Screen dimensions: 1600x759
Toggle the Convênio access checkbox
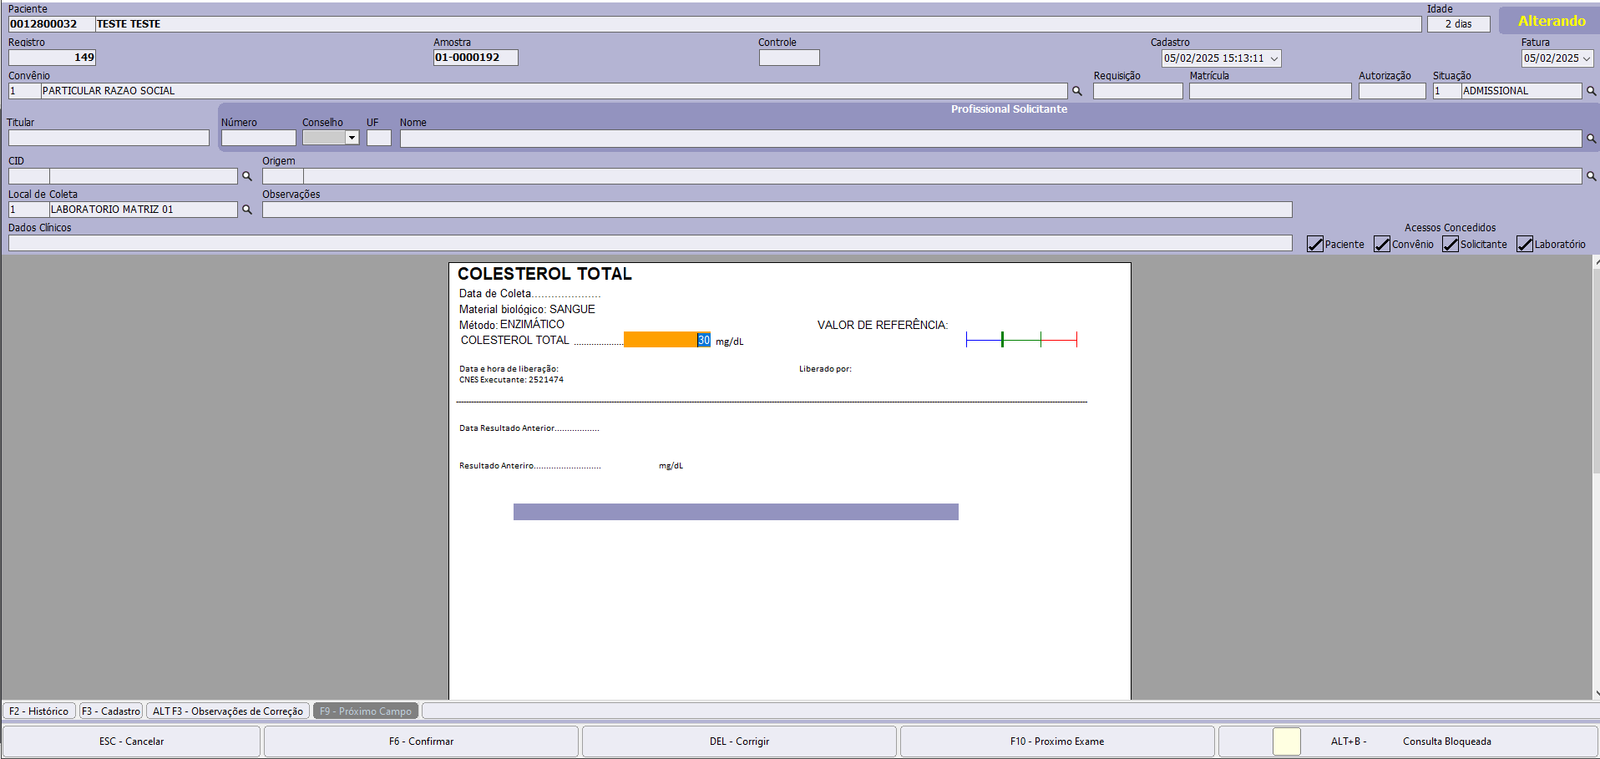[1382, 245]
